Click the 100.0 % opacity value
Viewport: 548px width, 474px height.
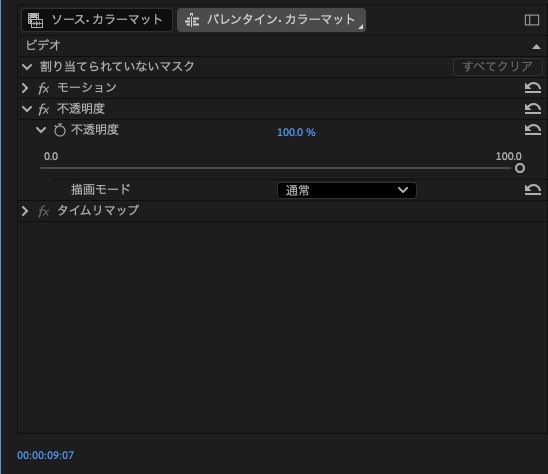pos(296,132)
